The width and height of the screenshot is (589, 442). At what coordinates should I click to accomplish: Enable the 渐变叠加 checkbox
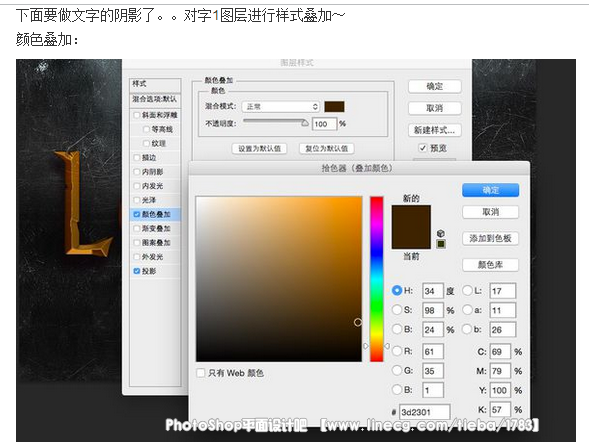[x=137, y=228]
